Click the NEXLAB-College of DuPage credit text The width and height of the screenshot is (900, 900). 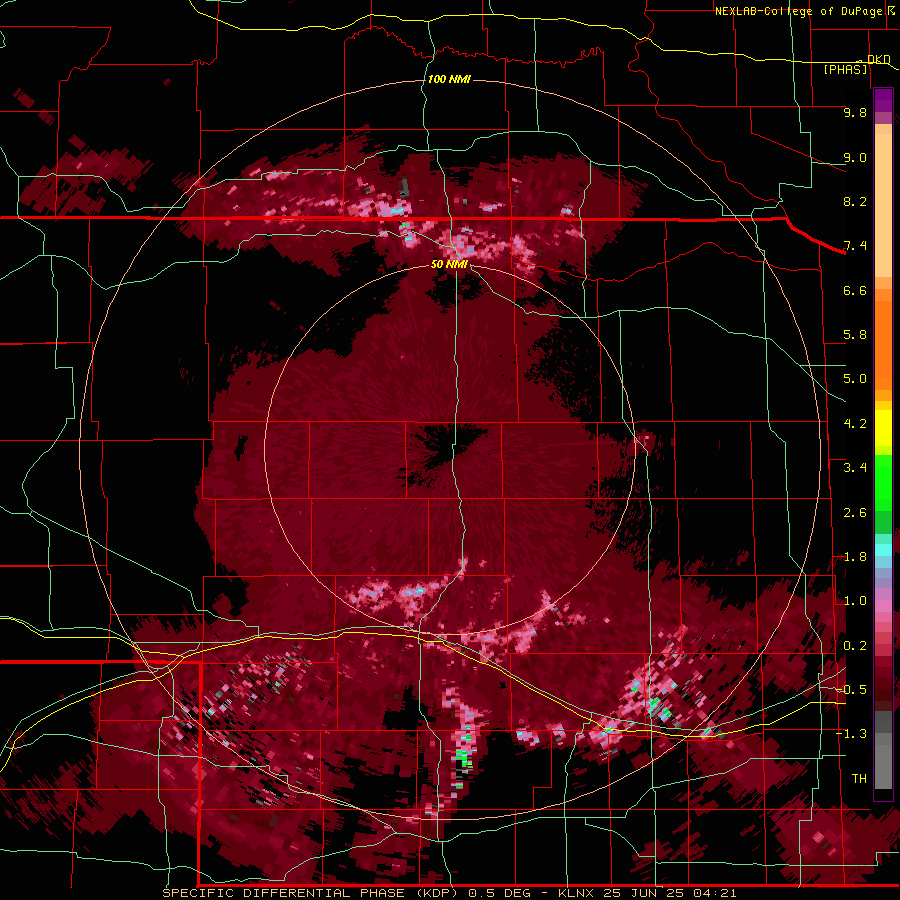[798, 11]
